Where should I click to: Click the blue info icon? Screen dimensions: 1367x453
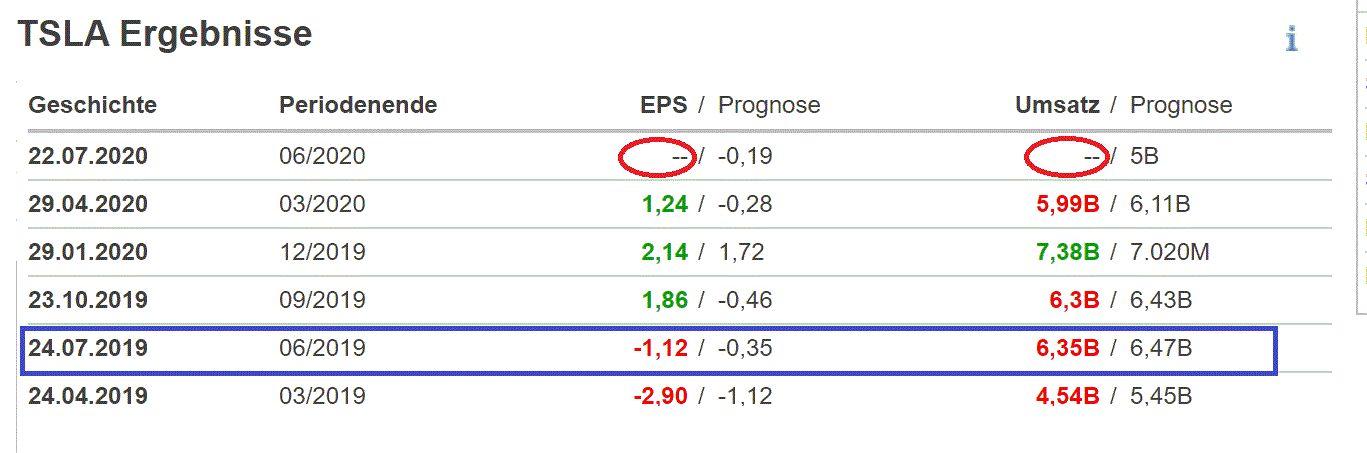pyautogui.click(x=1291, y=40)
